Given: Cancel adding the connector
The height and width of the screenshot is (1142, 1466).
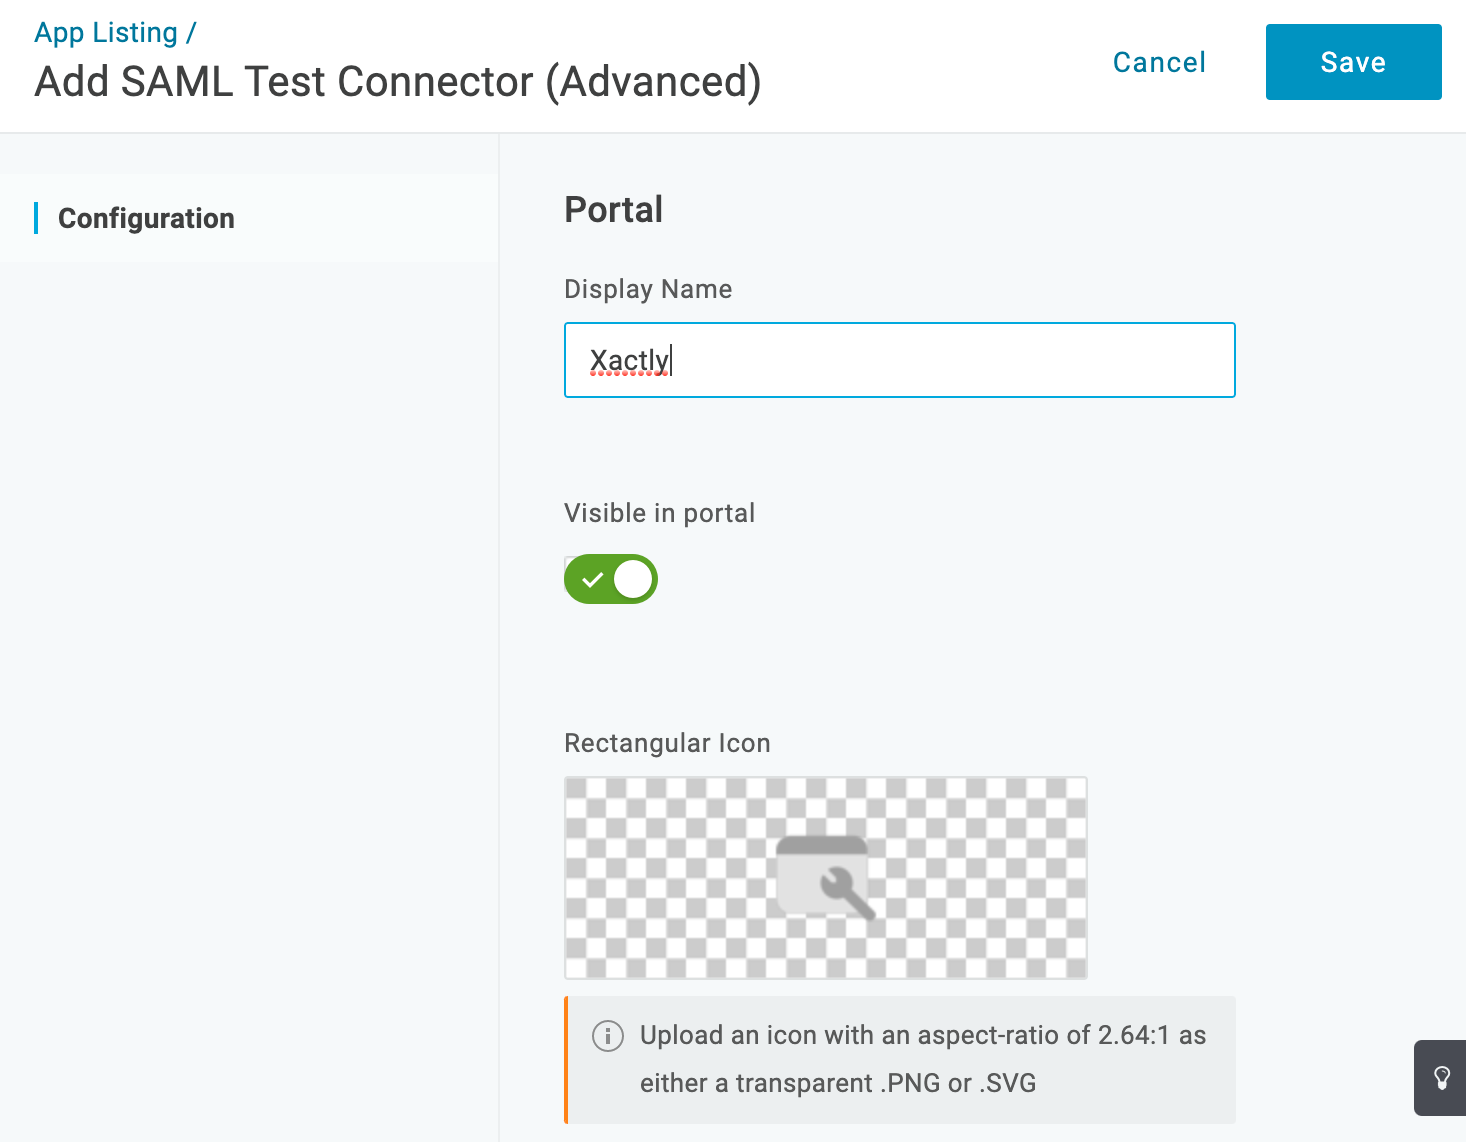Looking at the screenshot, I should point(1158,61).
